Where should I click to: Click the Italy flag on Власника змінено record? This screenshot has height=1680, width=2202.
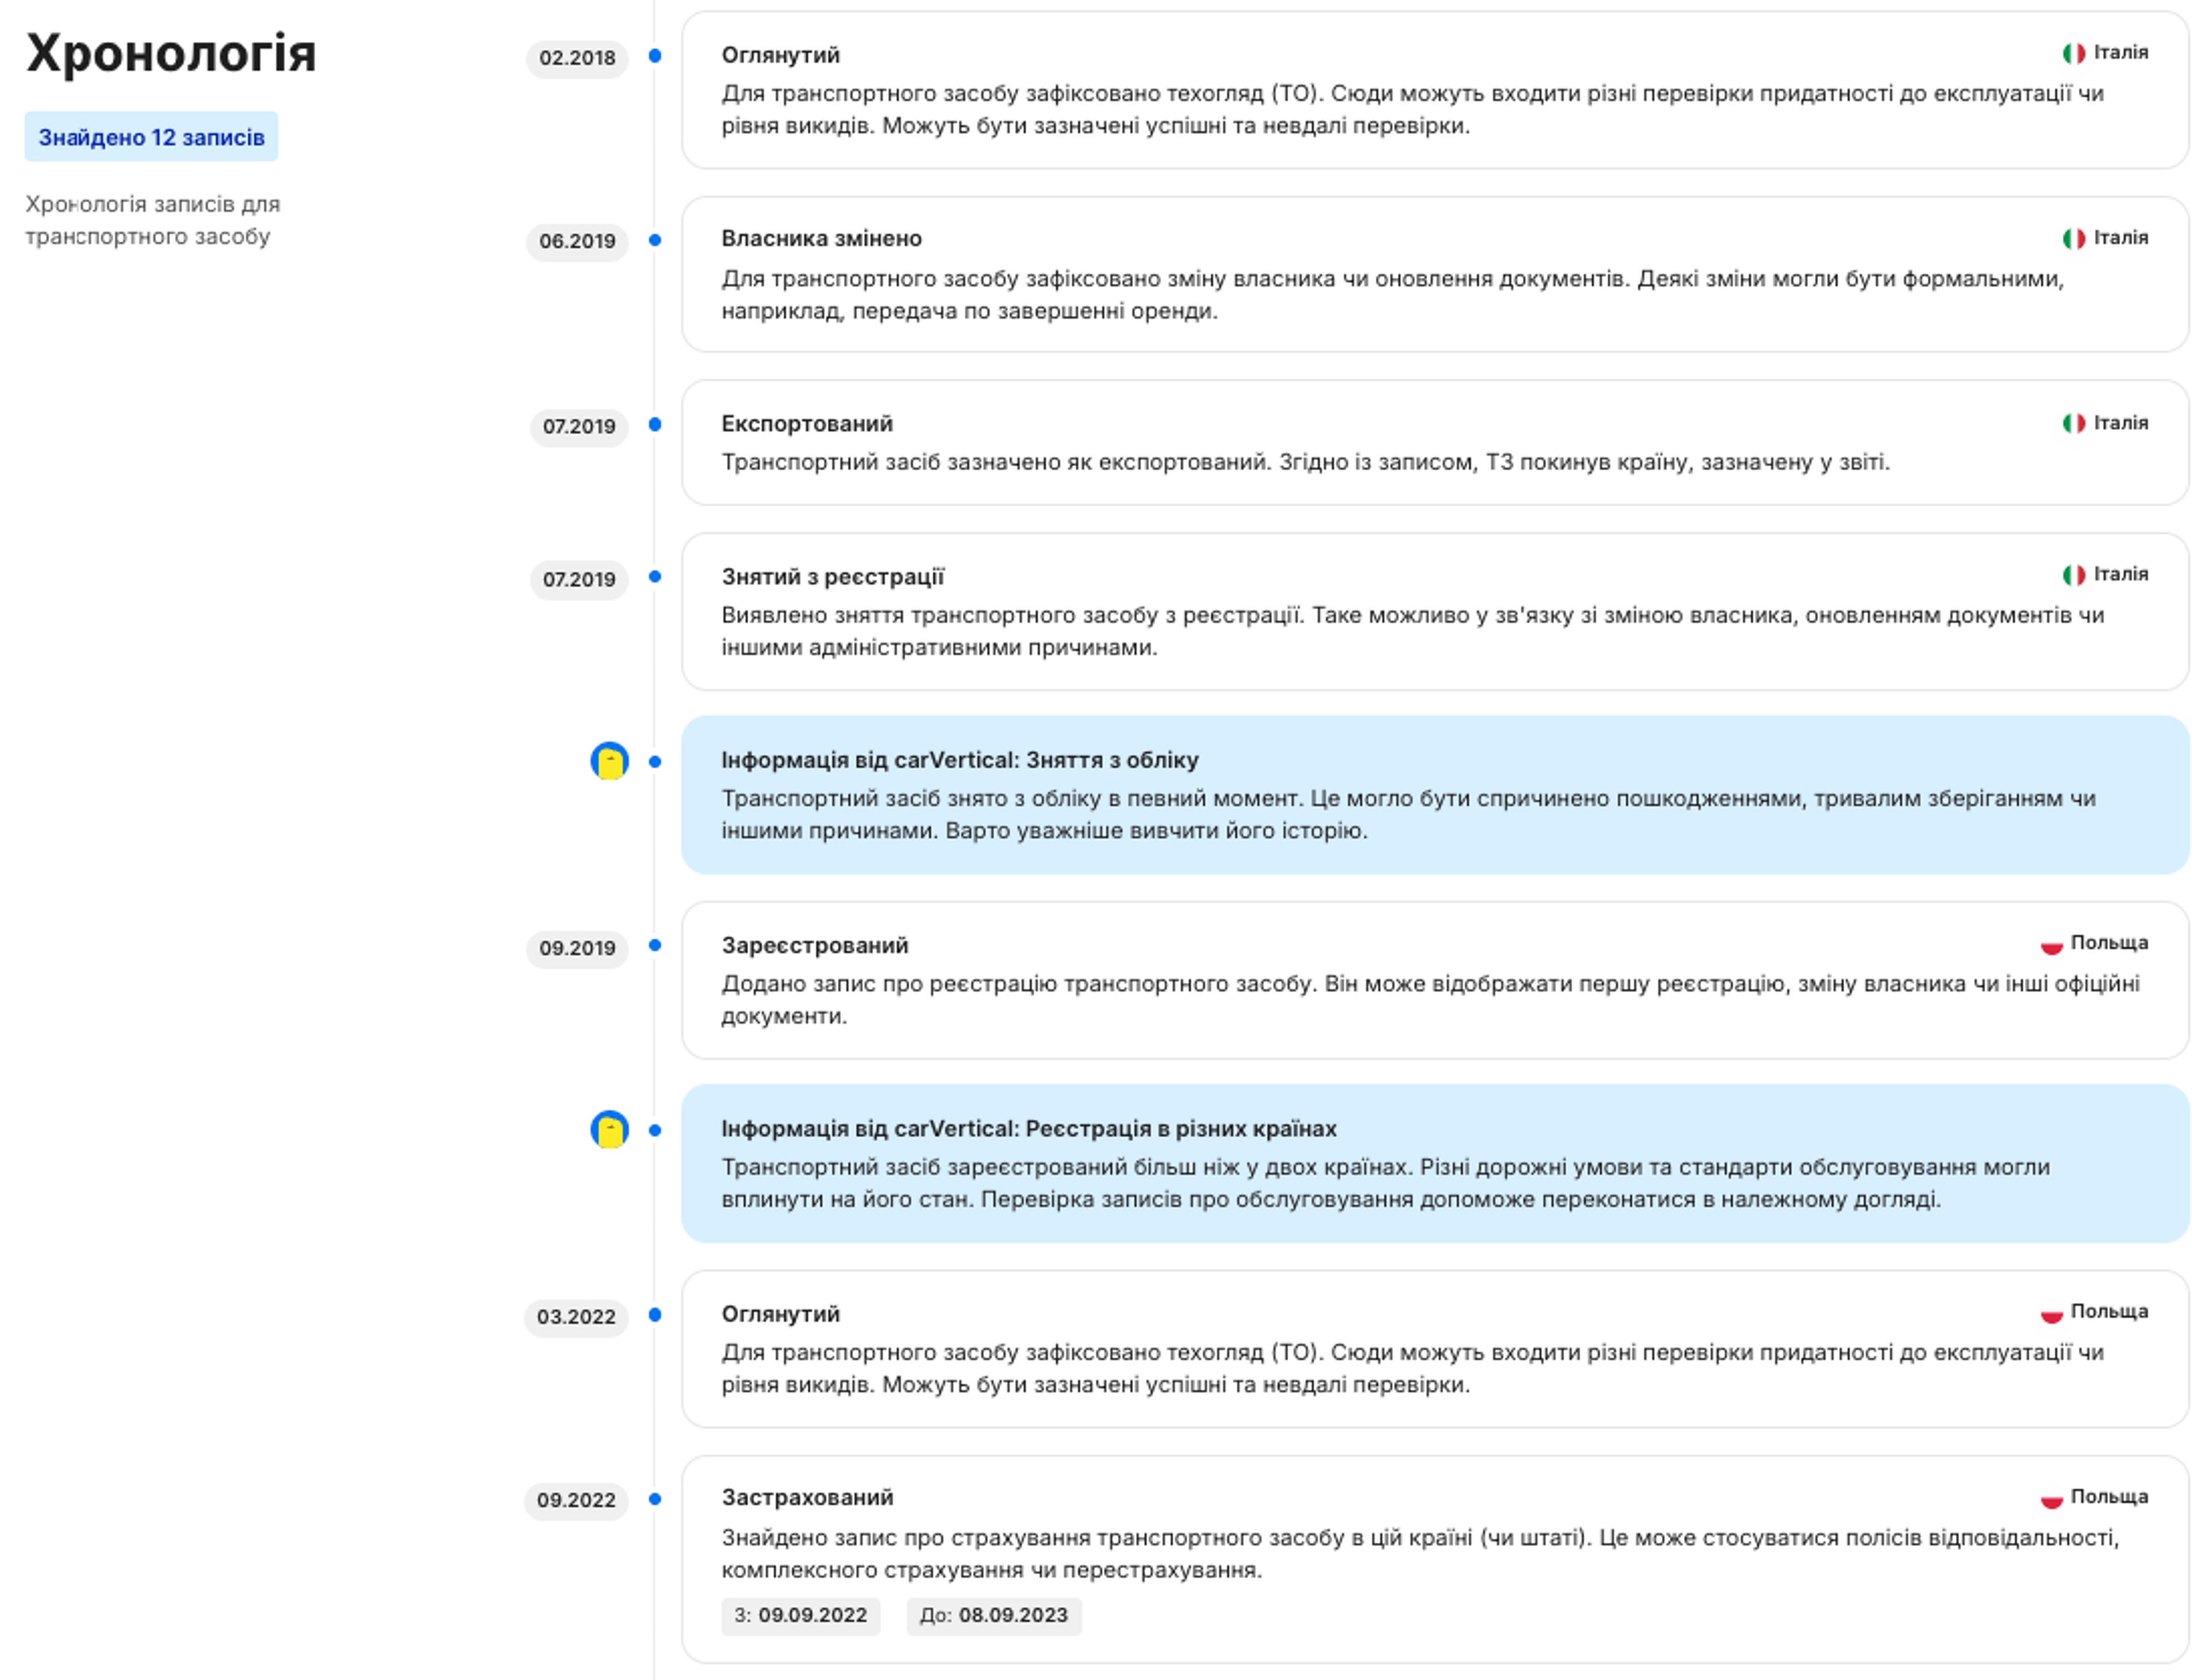pos(2073,238)
